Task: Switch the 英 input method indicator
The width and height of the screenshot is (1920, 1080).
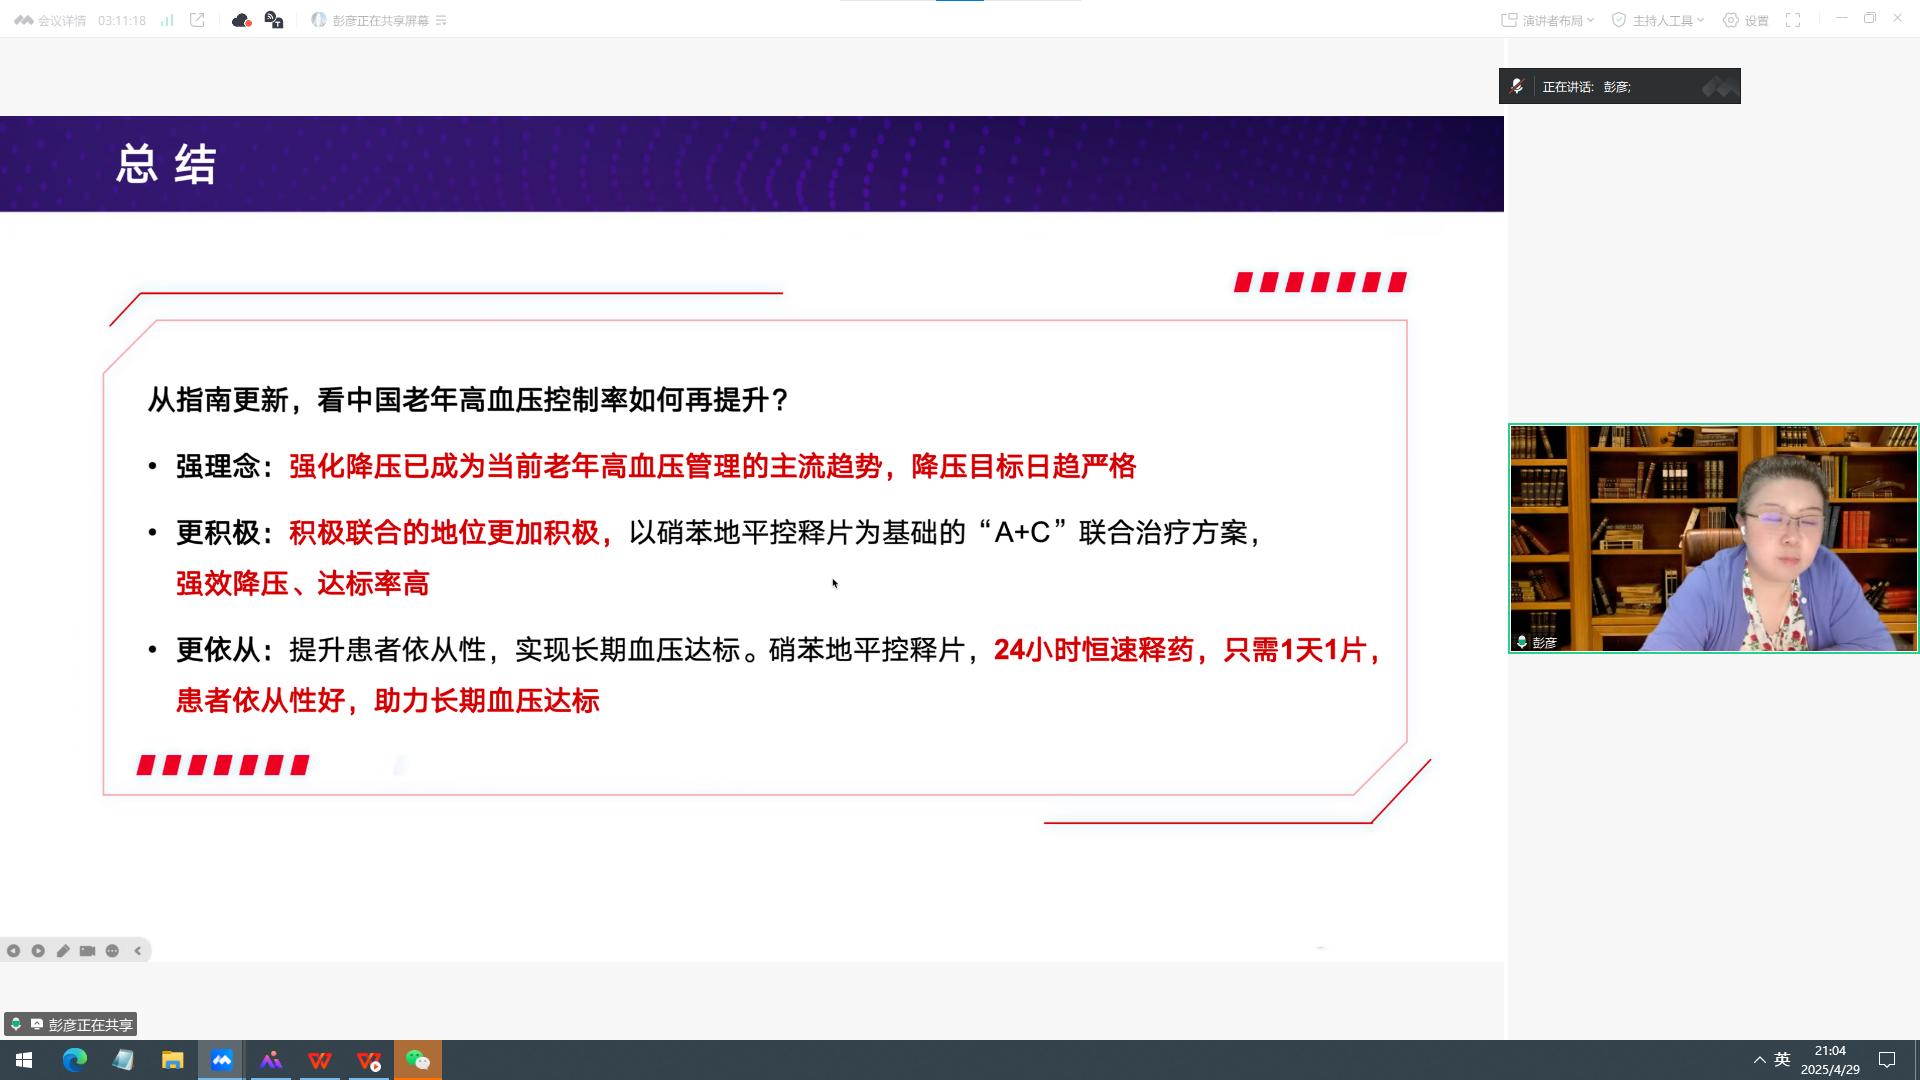Action: (1782, 1059)
